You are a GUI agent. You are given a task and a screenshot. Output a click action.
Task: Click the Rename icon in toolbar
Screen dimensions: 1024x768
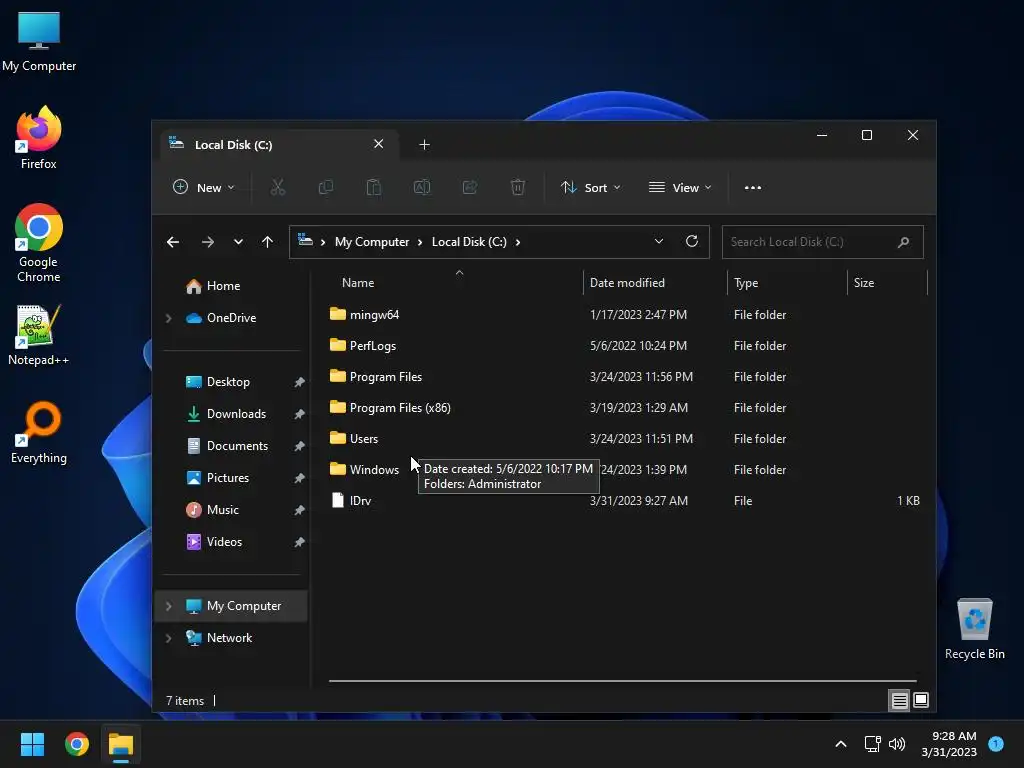[x=422, y=187]
